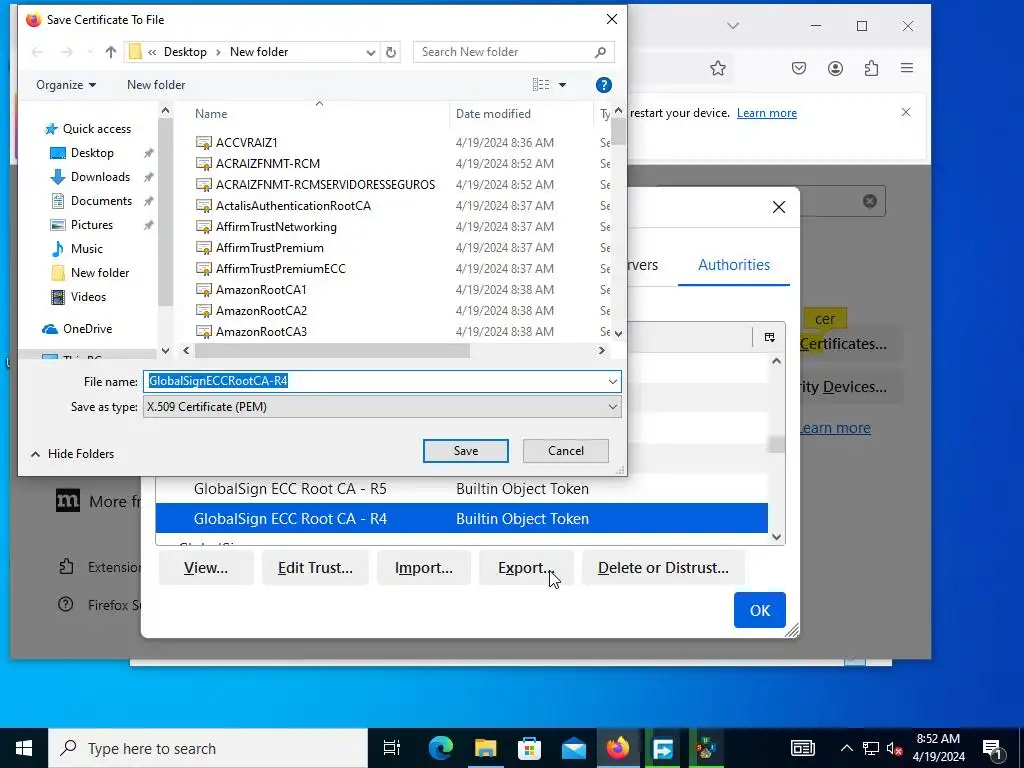Click Delete or Distrust... button
This screenshot has width=1024, height=768.
[663, 568]
